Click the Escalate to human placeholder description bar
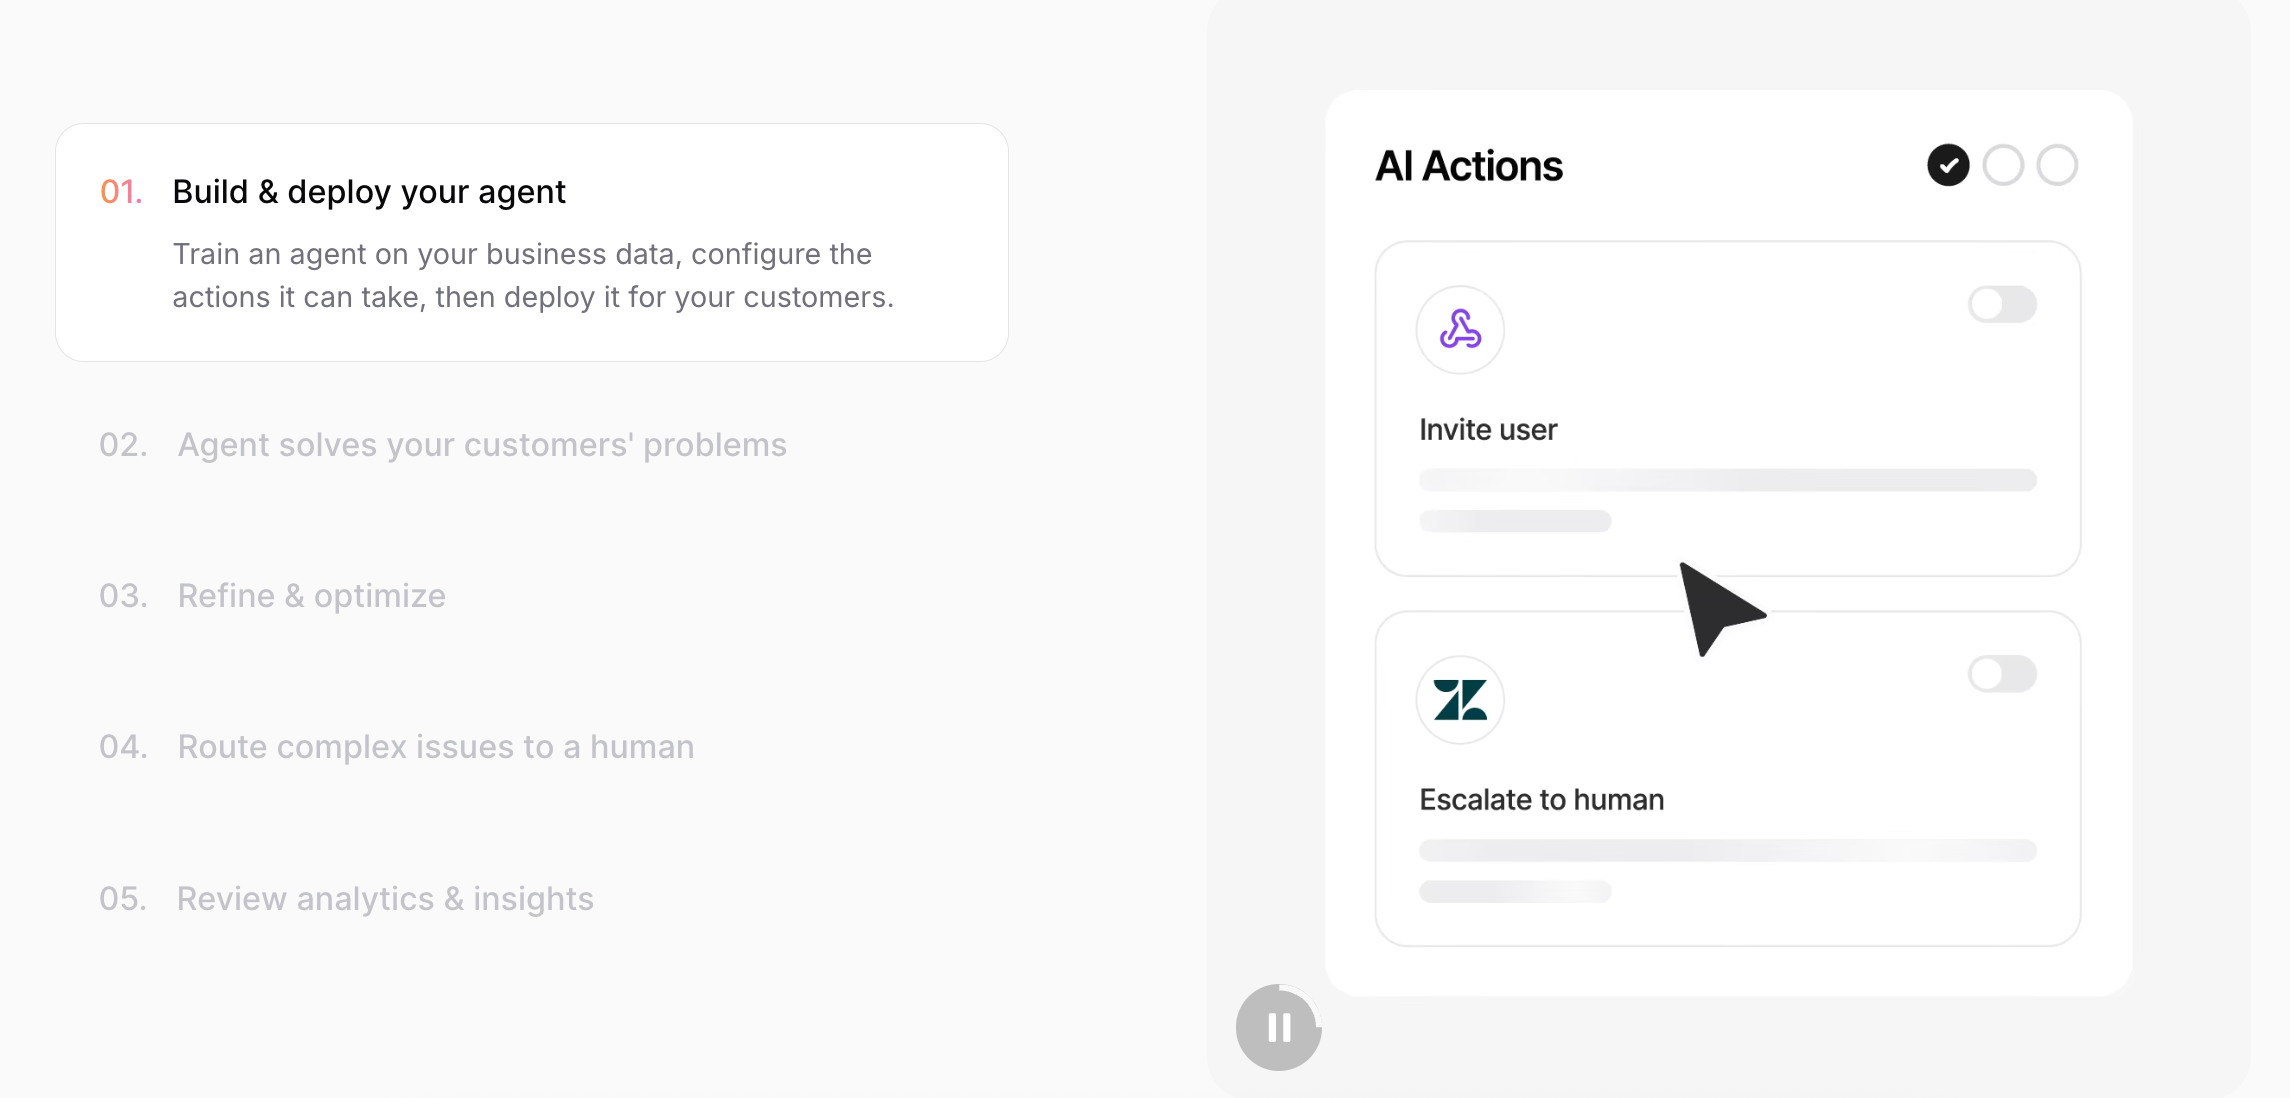2290x1098 pixels. coord(1728,850)
